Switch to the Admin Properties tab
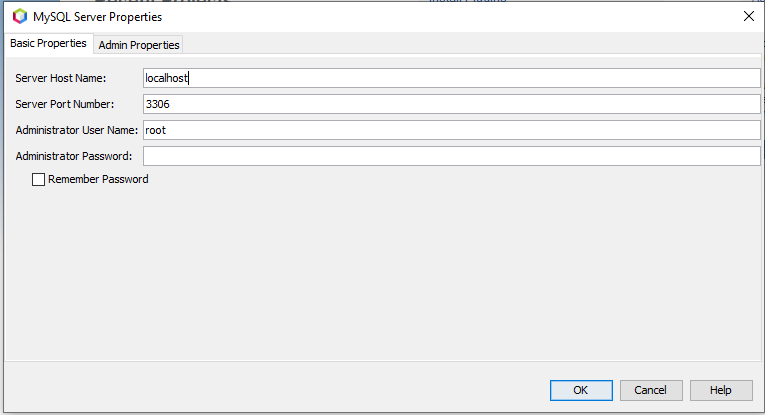 139,45
